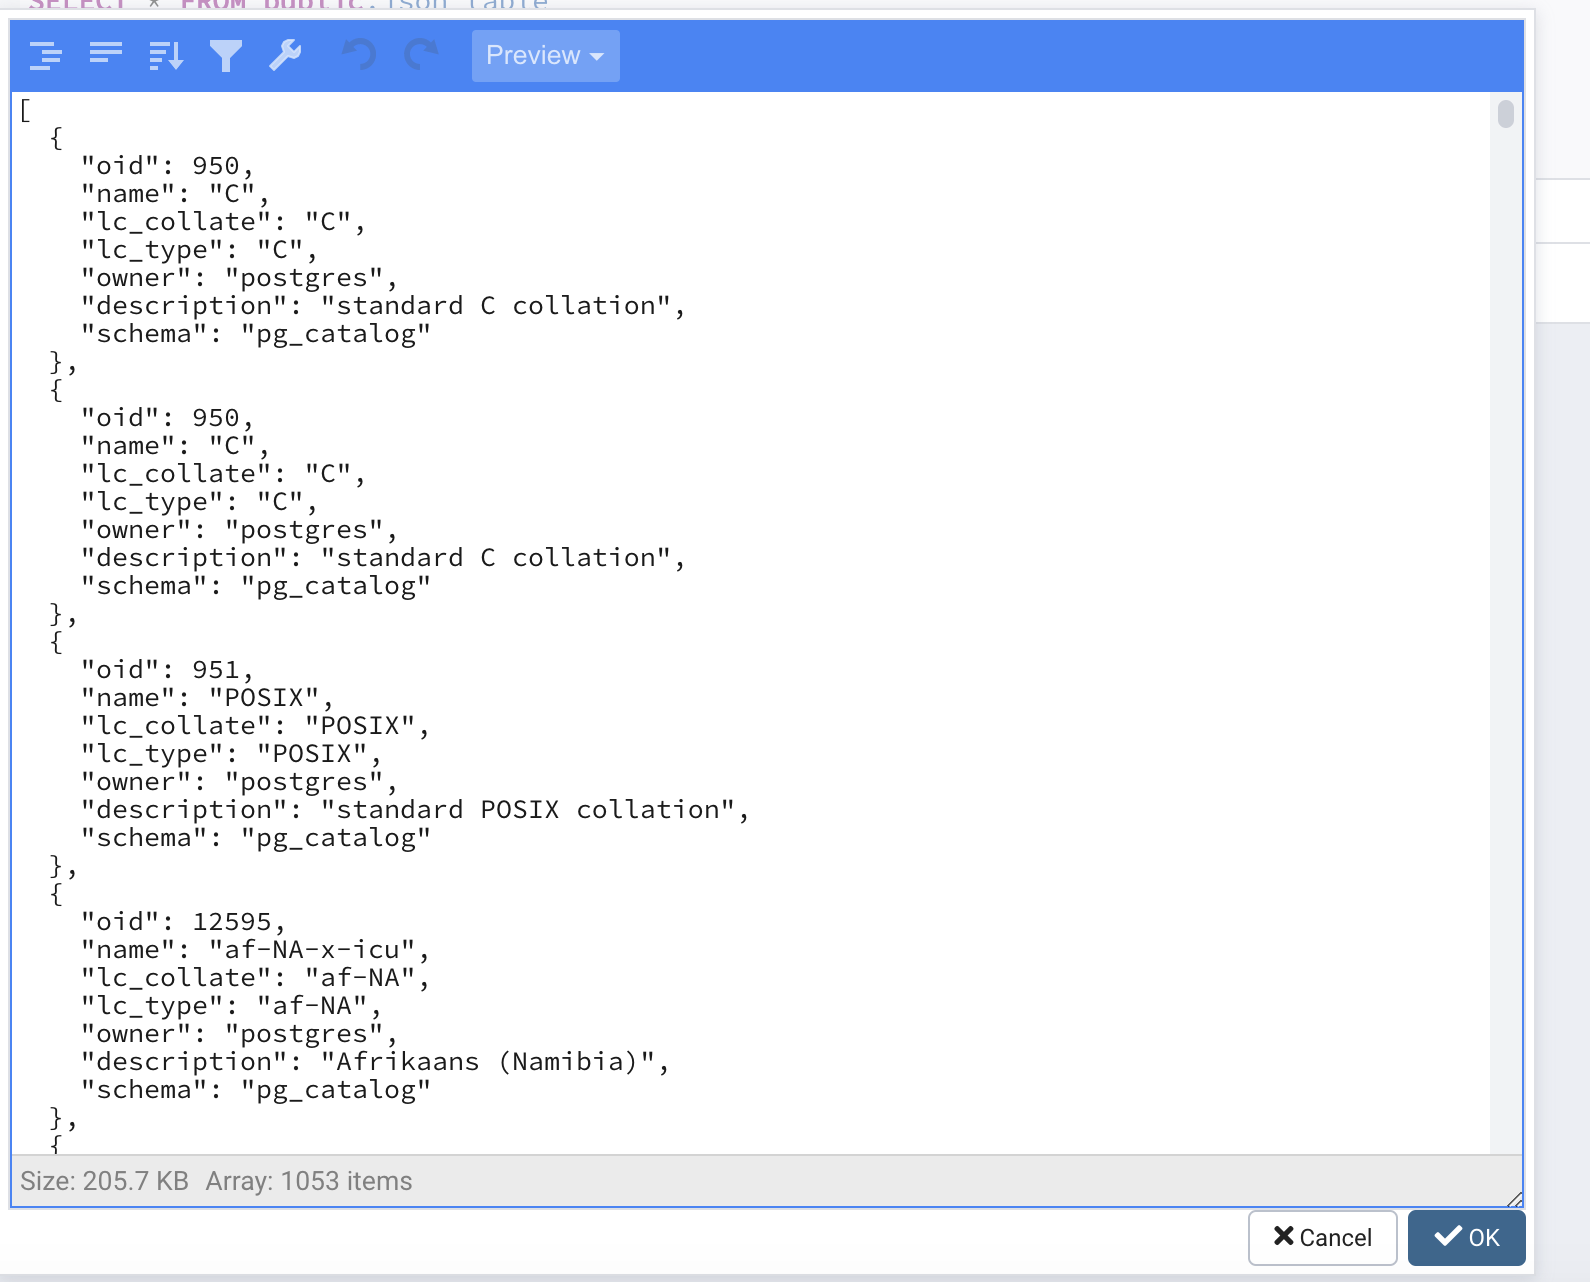
Task: Click the "Afrikaans (Namibia)" description value
Action: tap(488, 1062)
